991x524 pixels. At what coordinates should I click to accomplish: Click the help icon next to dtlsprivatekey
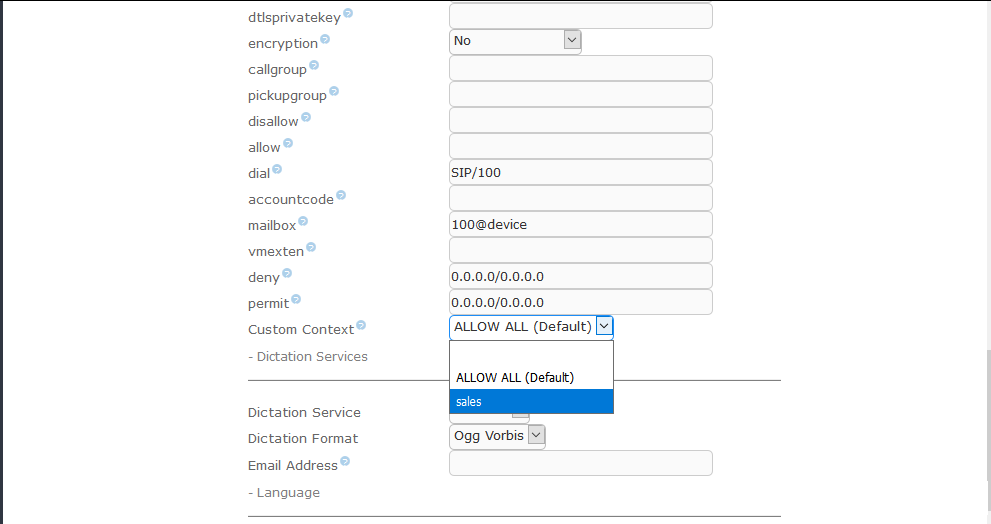(348, 13)
